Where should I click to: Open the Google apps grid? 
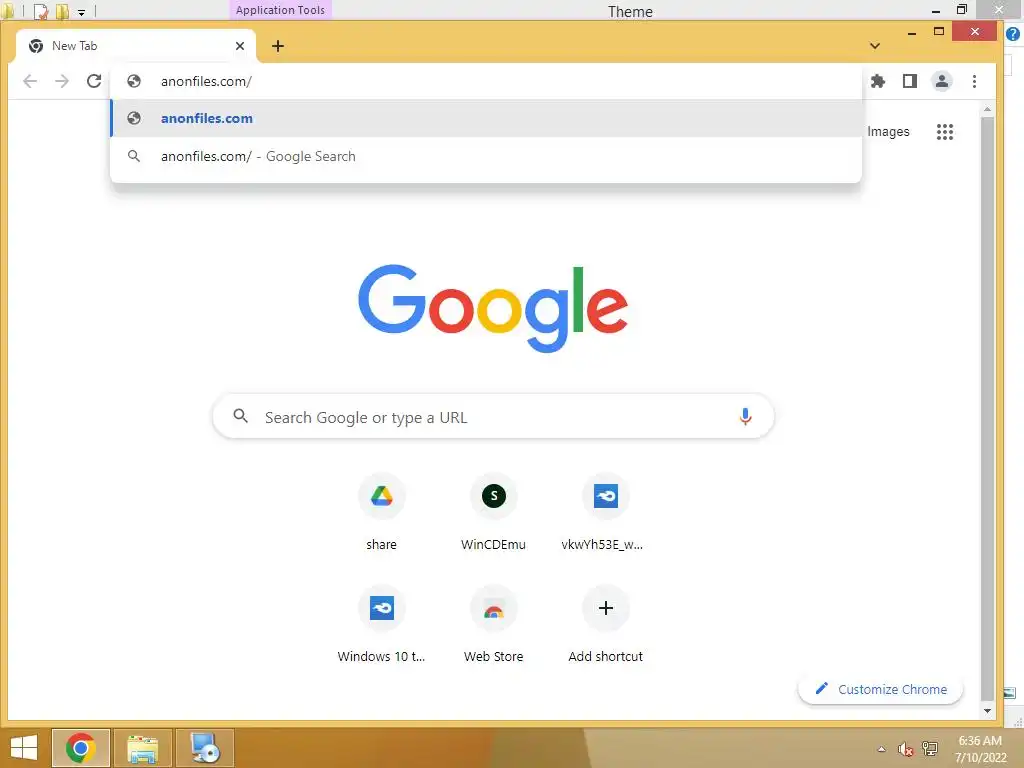945,132
